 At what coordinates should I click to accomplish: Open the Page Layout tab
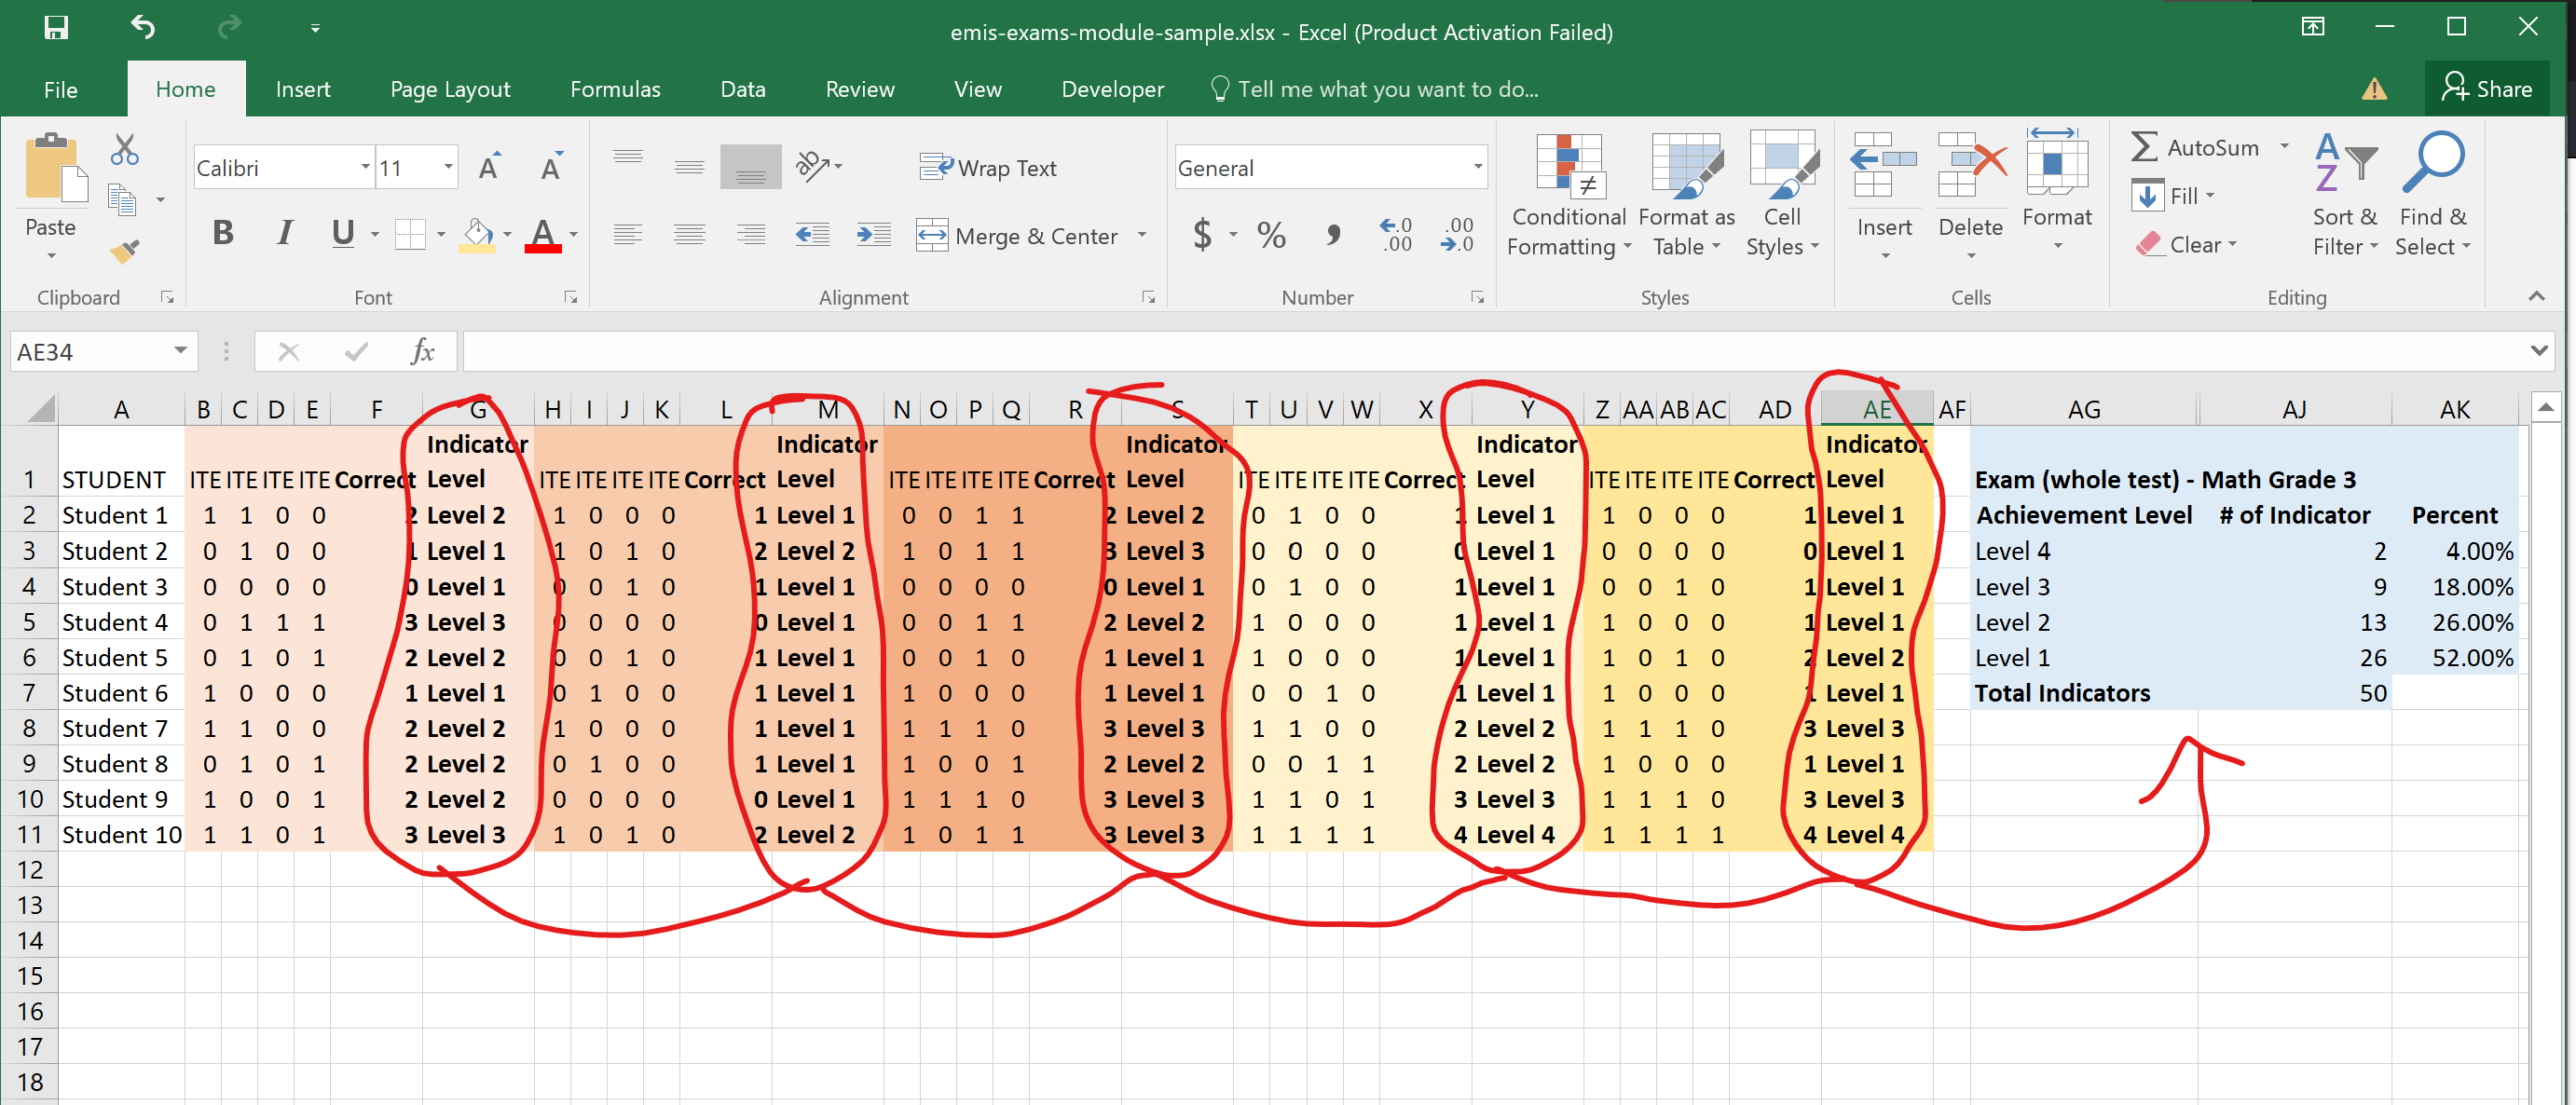450,89
